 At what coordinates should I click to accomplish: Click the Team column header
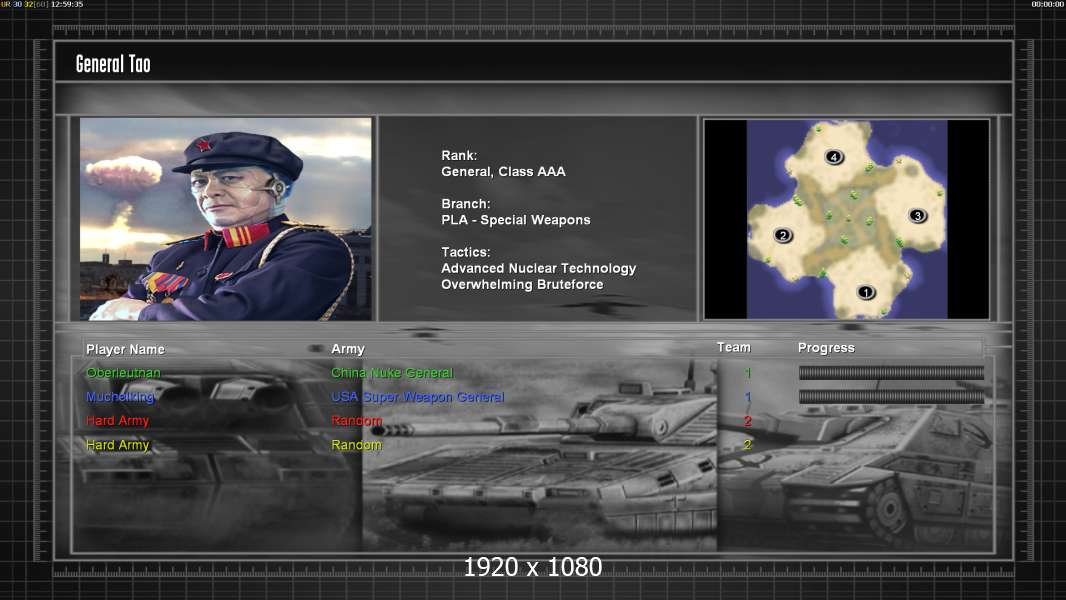[734, 347]
